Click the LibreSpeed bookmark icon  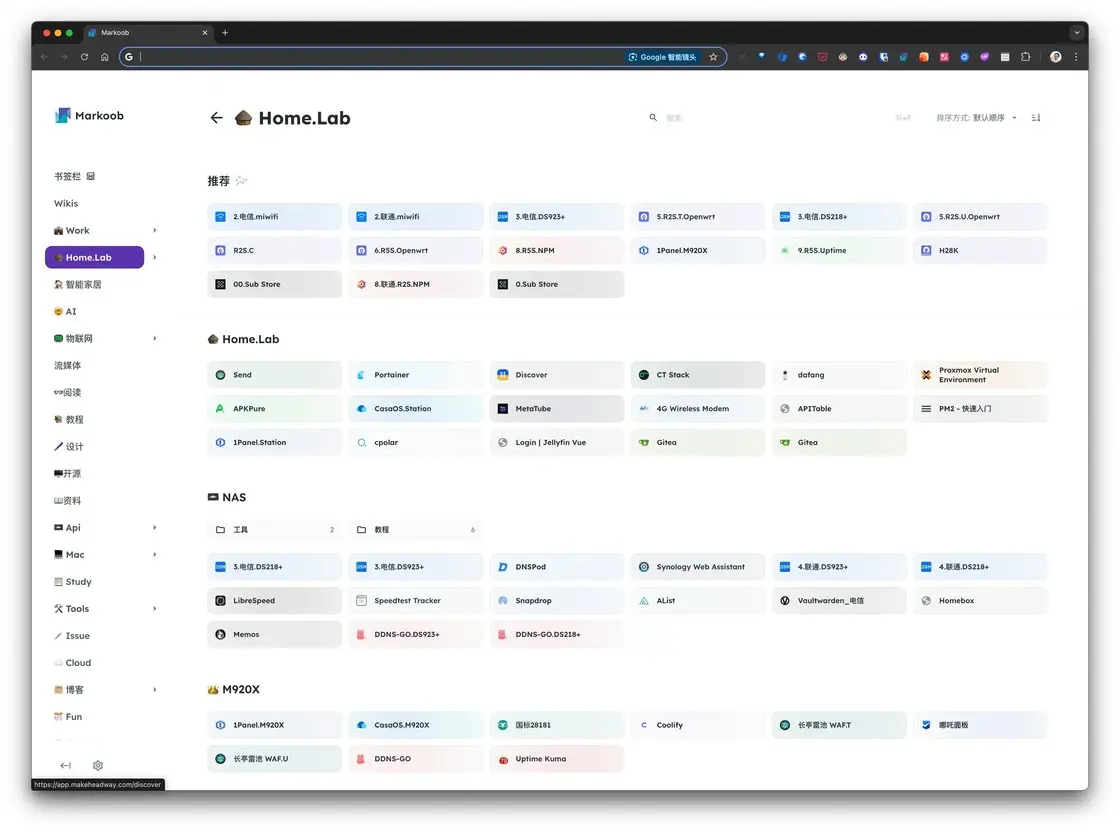tap(221, 601)
